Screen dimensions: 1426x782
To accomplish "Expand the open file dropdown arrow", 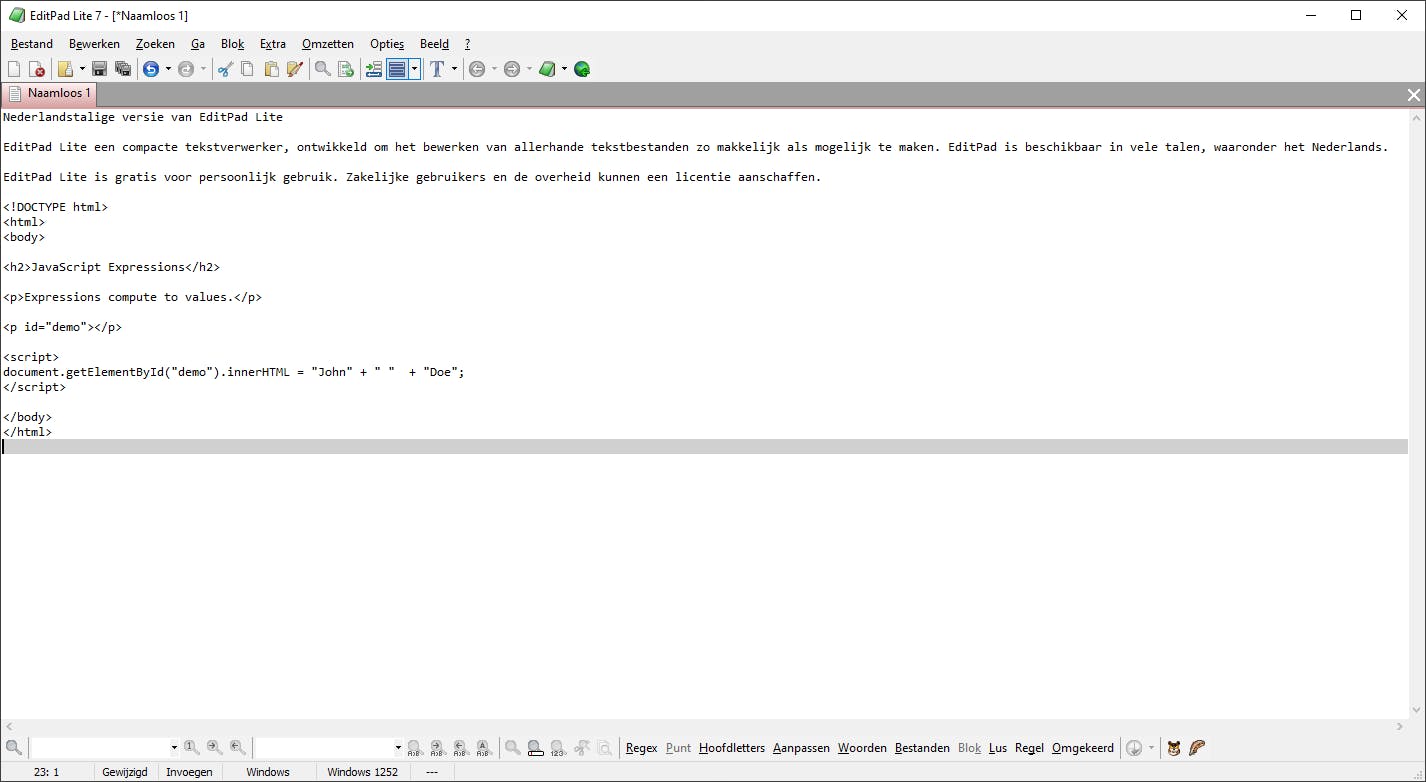I will click(82, 69).
